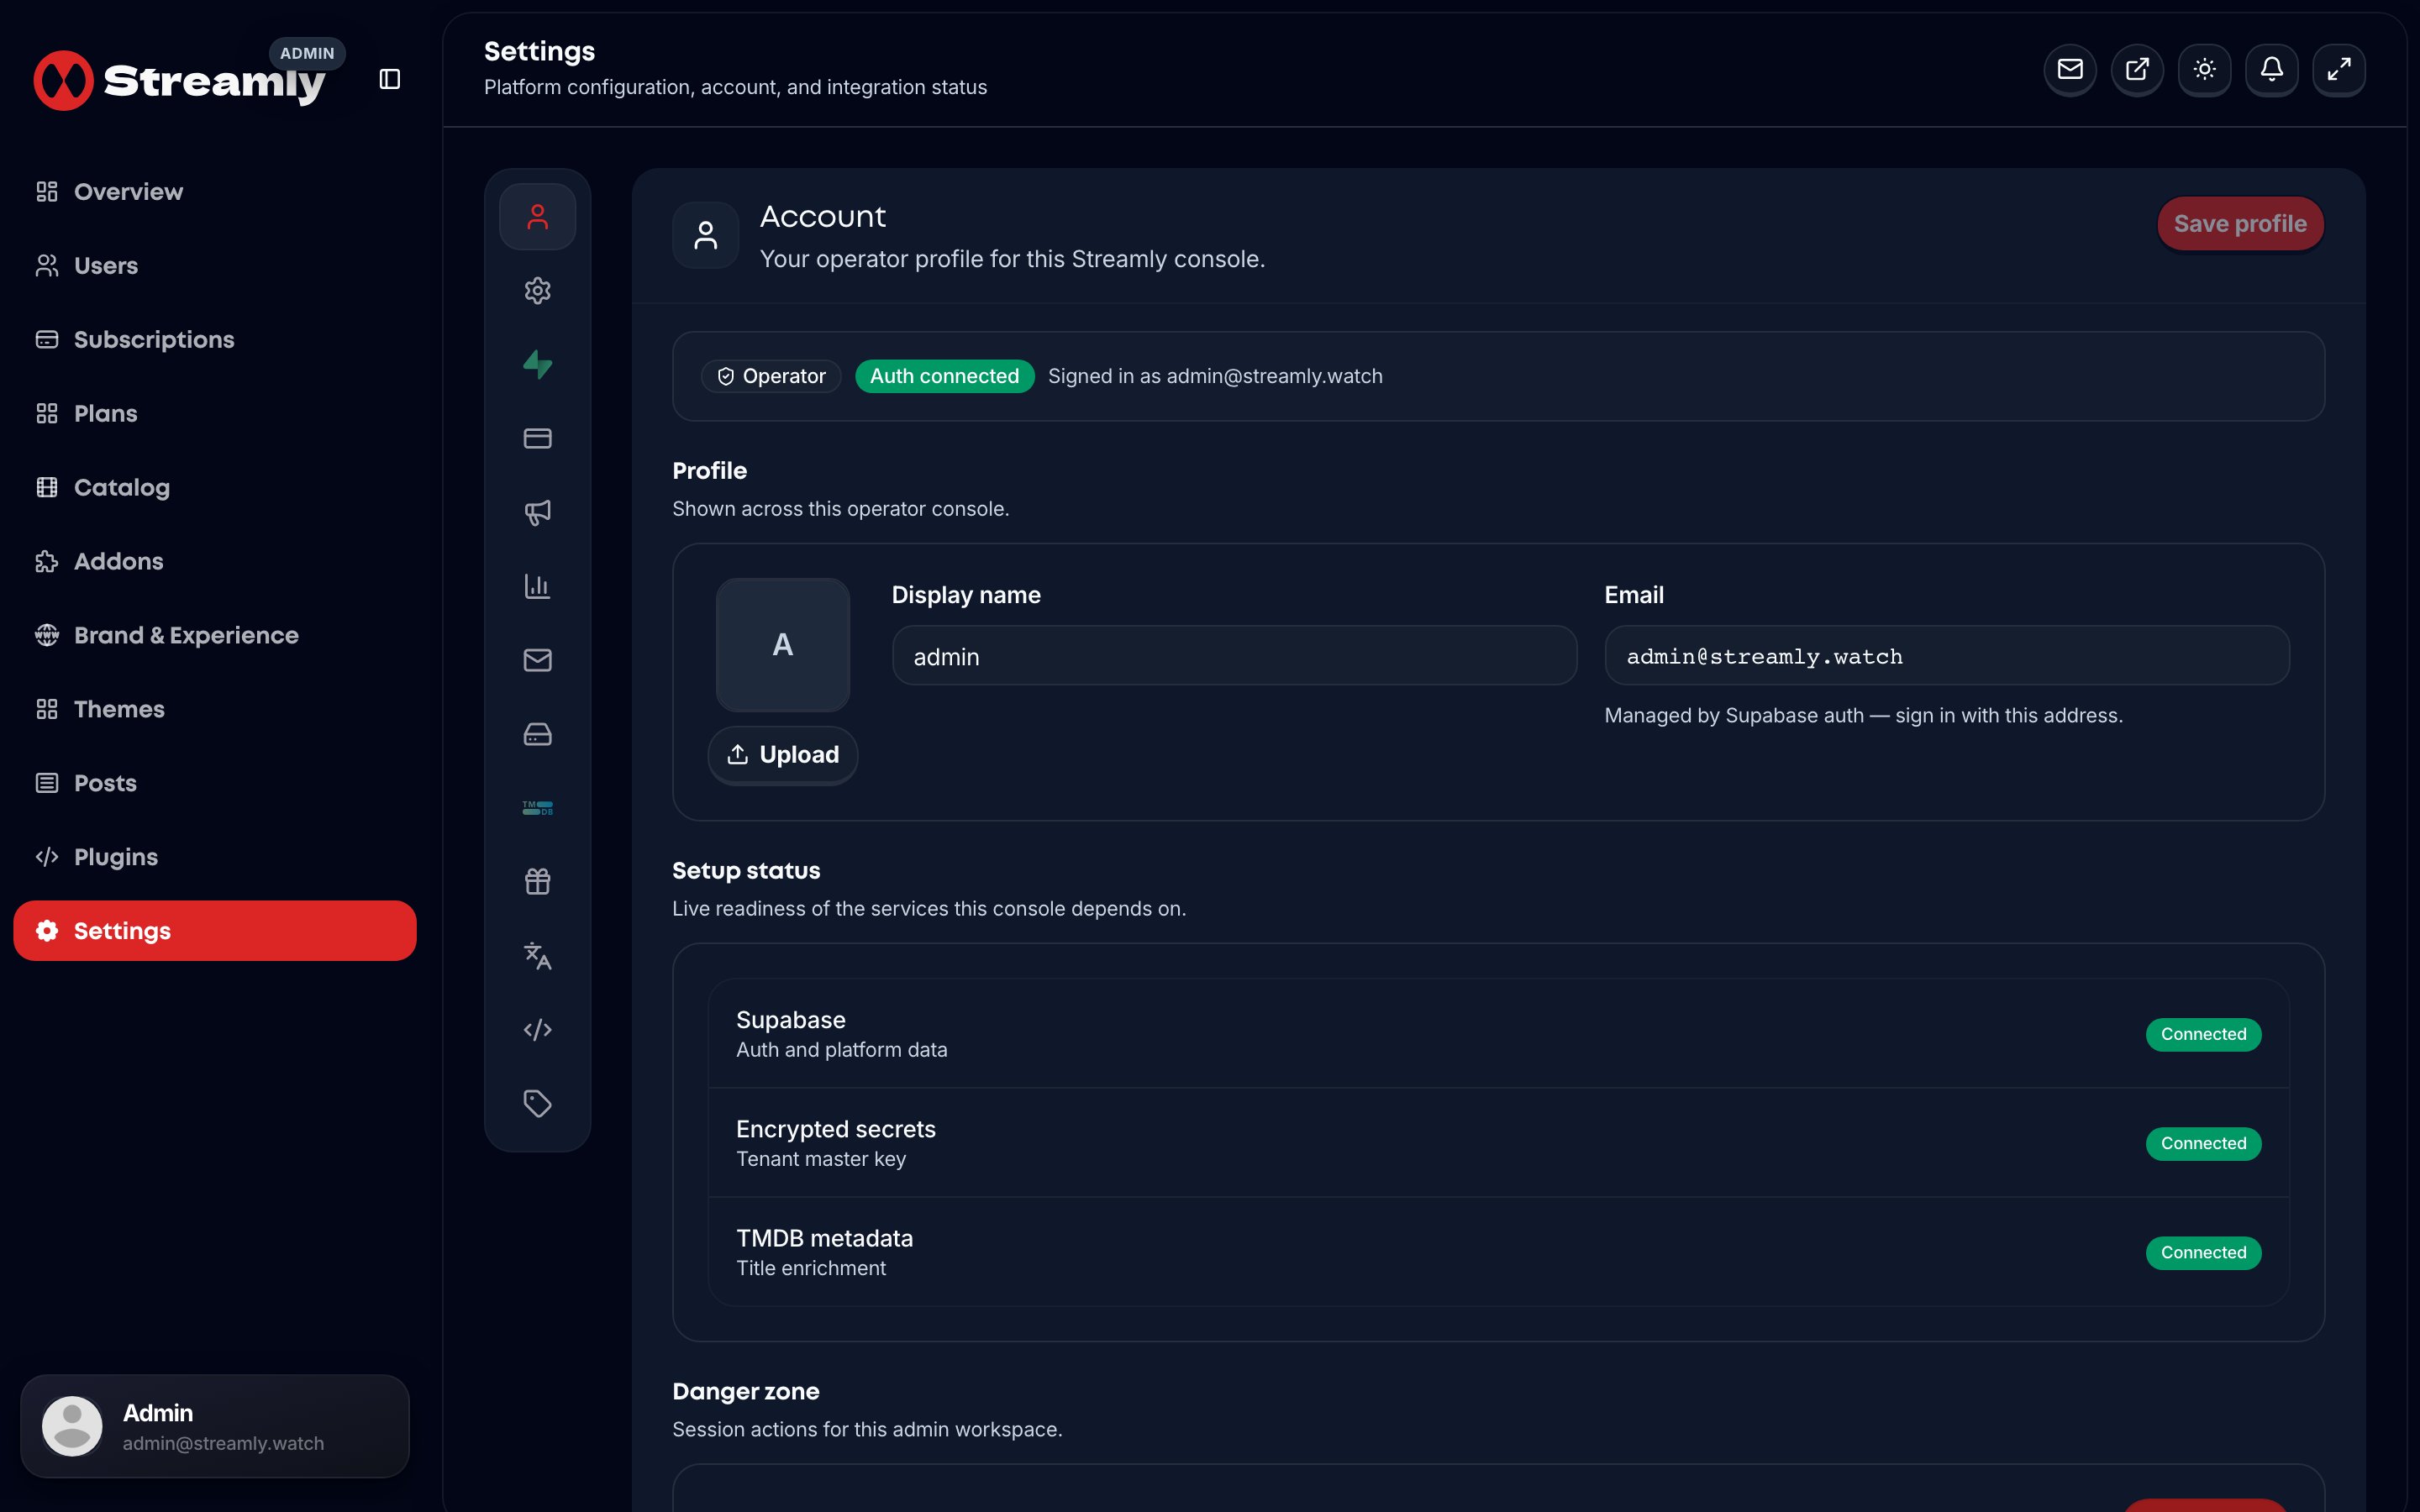This screenshot has height=1512, width=2420.
Task: Go to Overview in the sidebar
Action: tap(215, 192)
